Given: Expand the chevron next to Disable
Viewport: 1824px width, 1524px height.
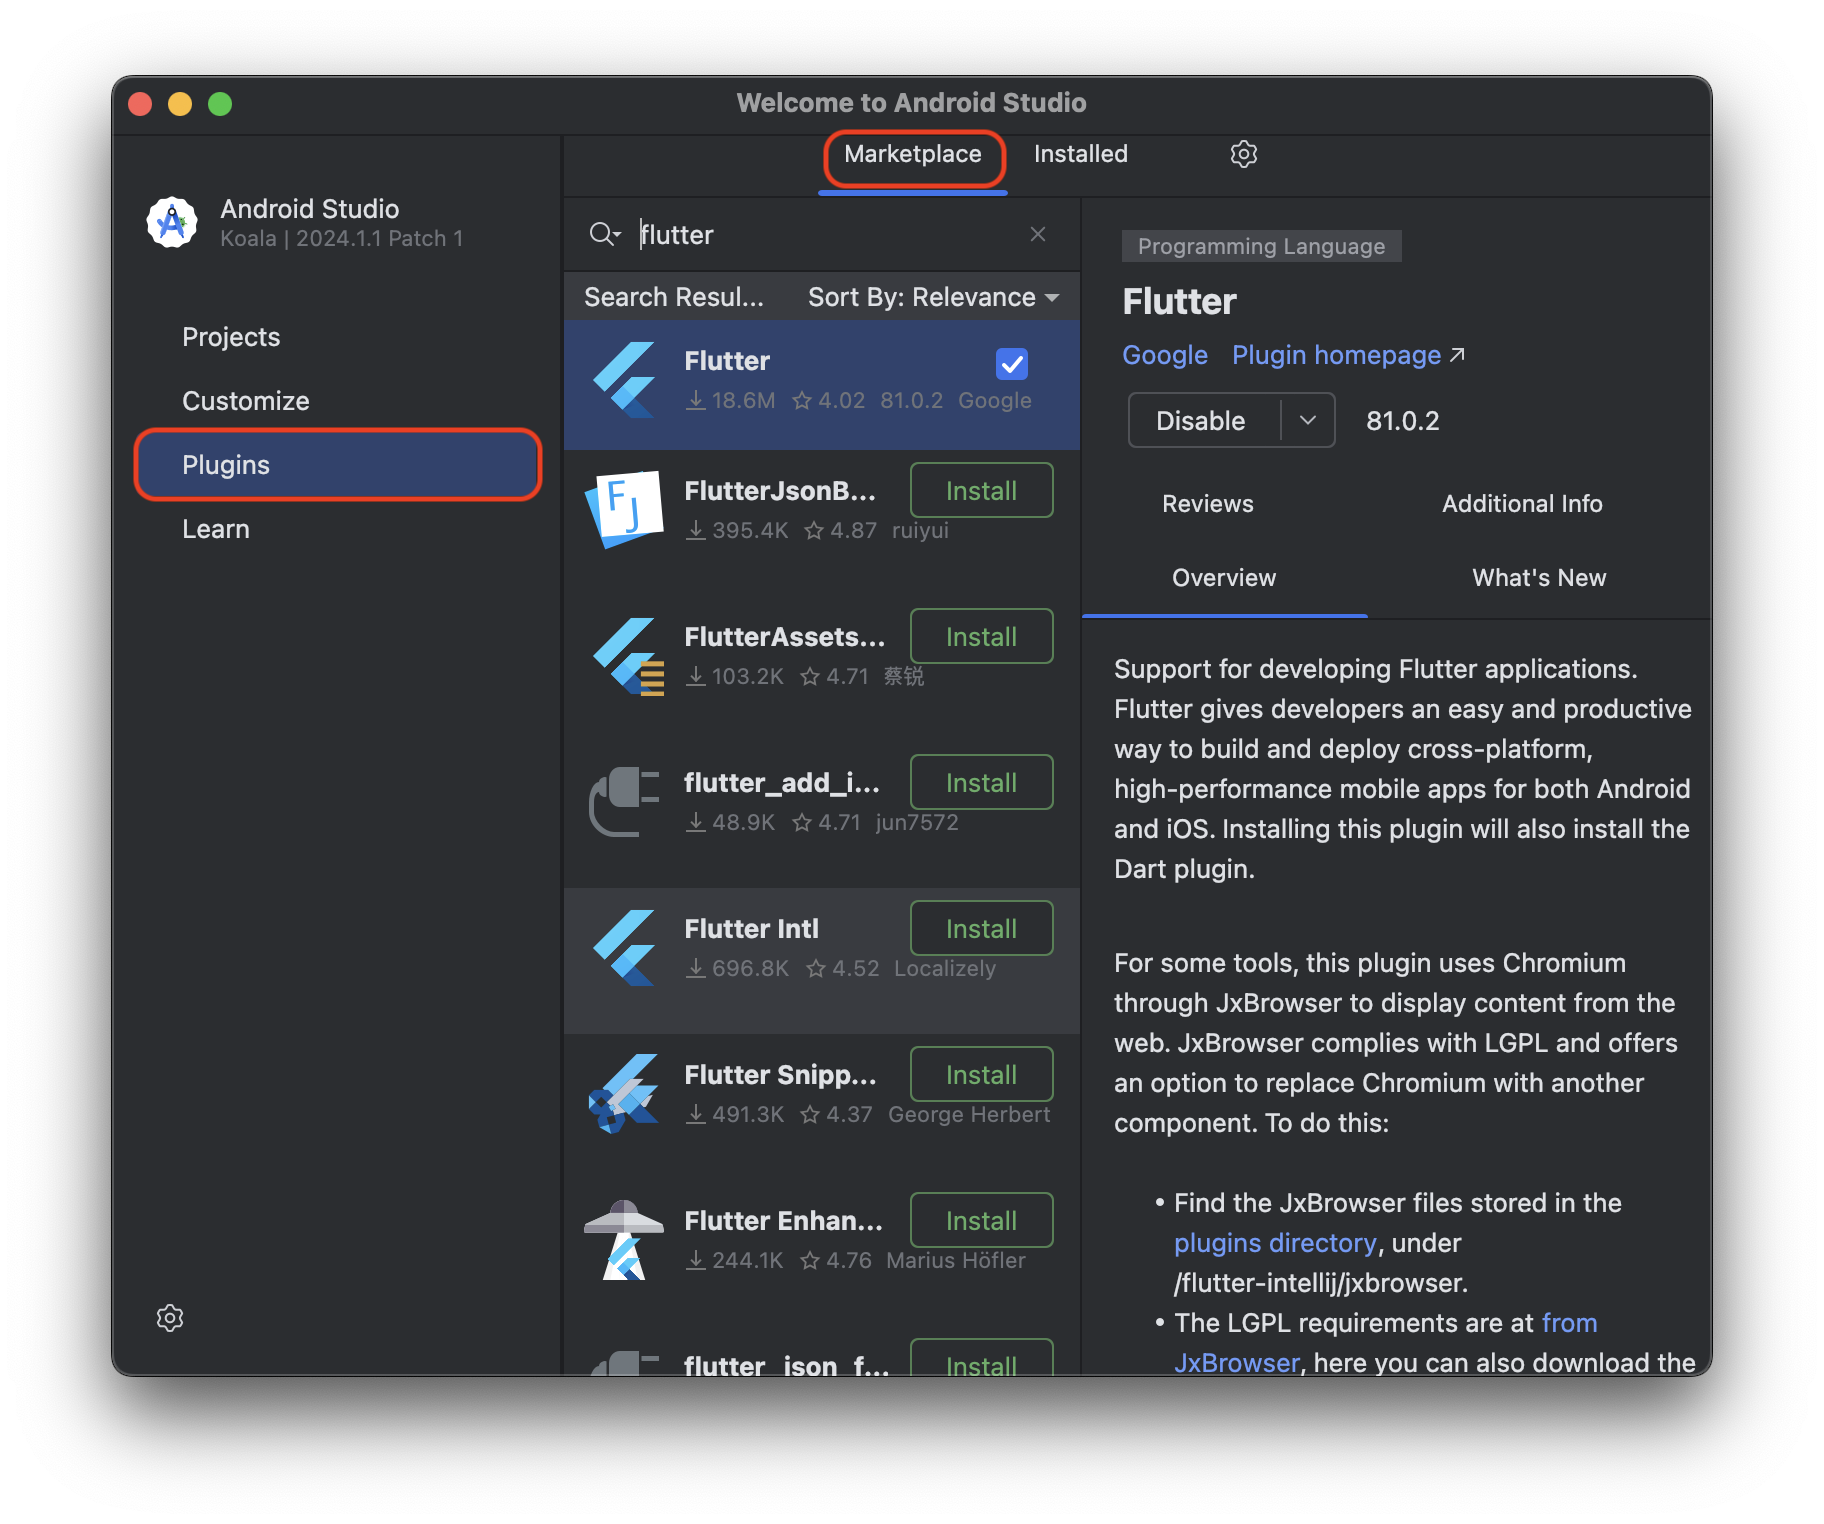Looking at the screenshot, I should 1306,420.
